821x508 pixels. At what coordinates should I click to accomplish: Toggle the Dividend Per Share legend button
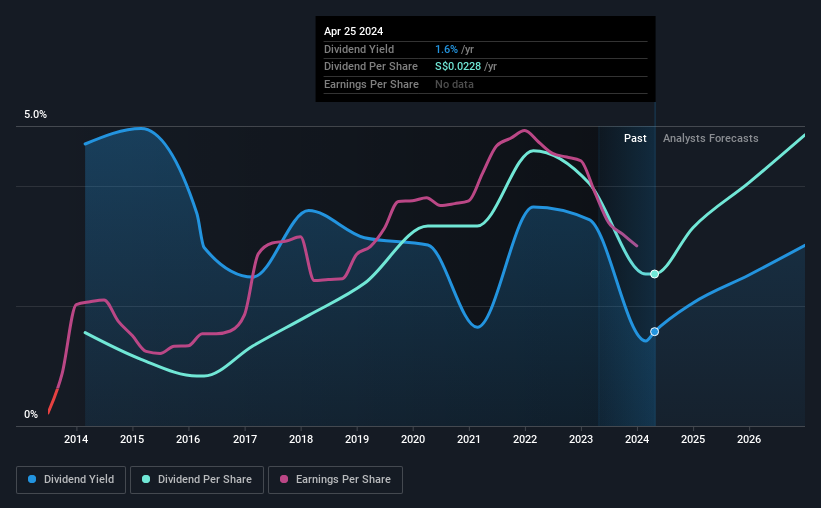[x=197, y=480]
